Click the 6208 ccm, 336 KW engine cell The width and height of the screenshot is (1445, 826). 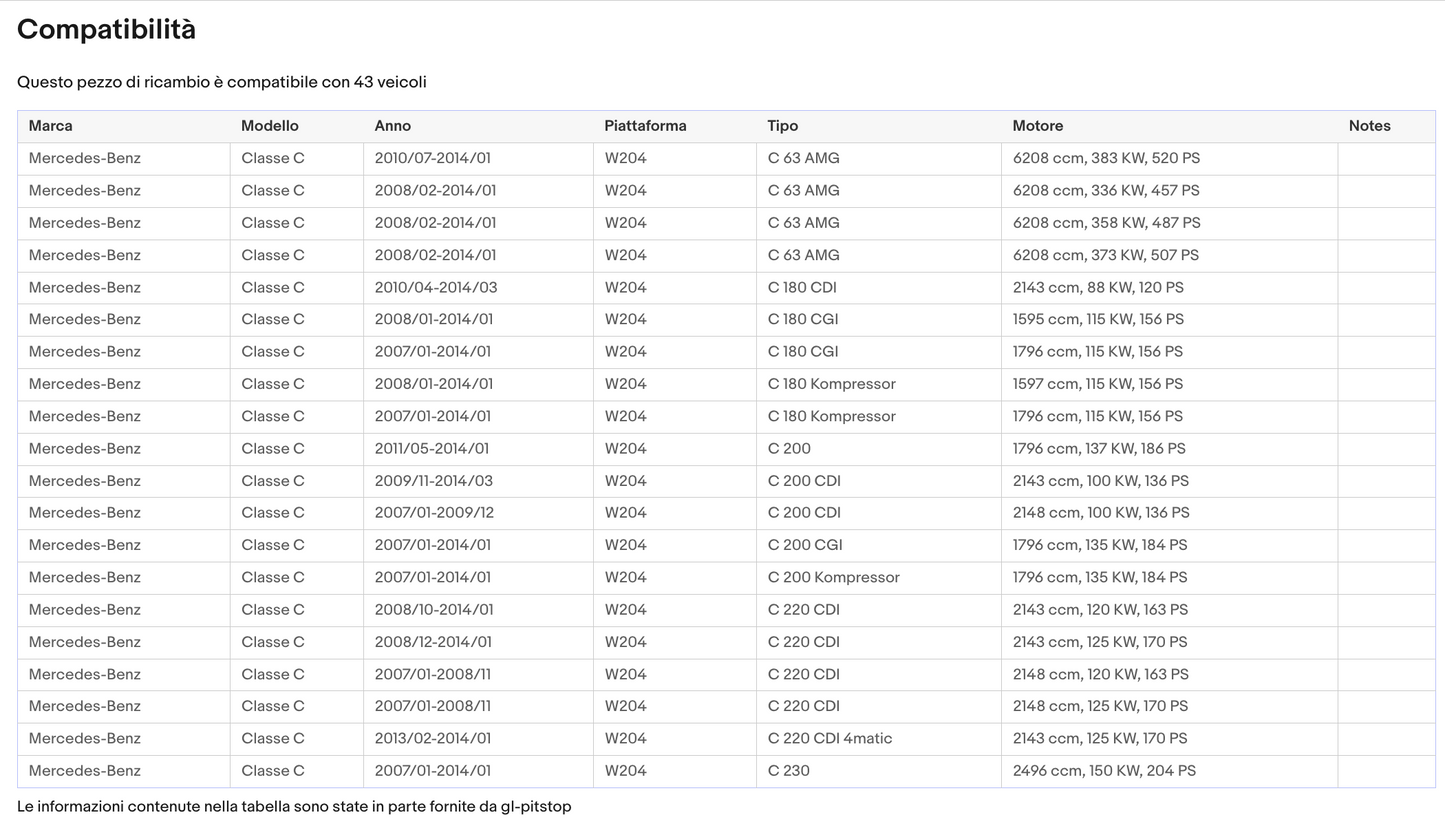1169,190
